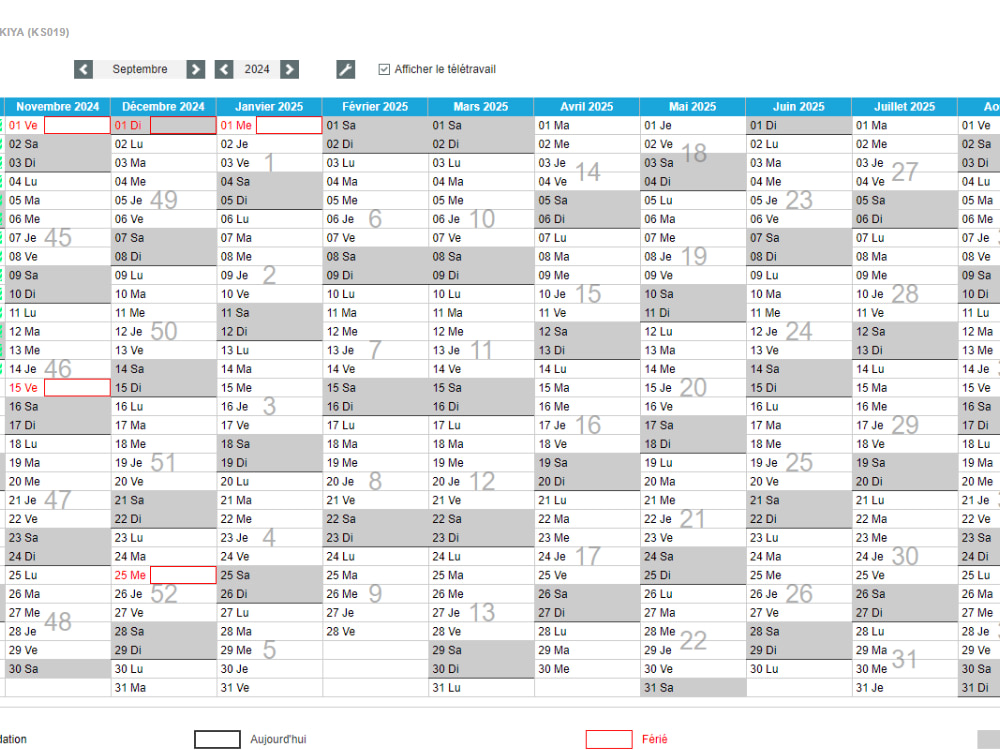The width and height of the screenshot is (1000, 750).
Task: Select 21 Sa in Décembre 2024
Action: tap(163, 501)
